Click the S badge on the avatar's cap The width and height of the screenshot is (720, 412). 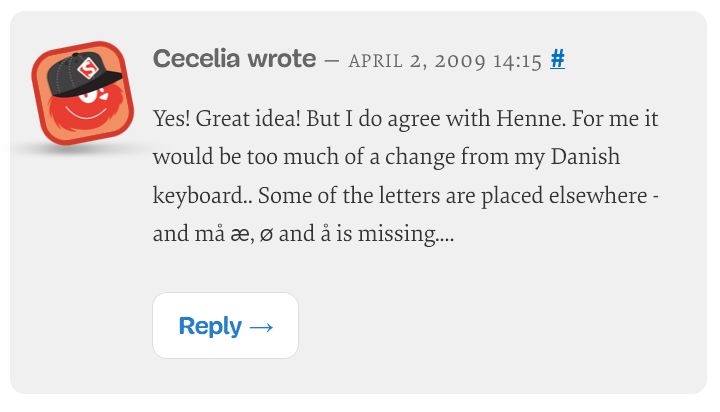pyautogui.click(x=88, y=68)
